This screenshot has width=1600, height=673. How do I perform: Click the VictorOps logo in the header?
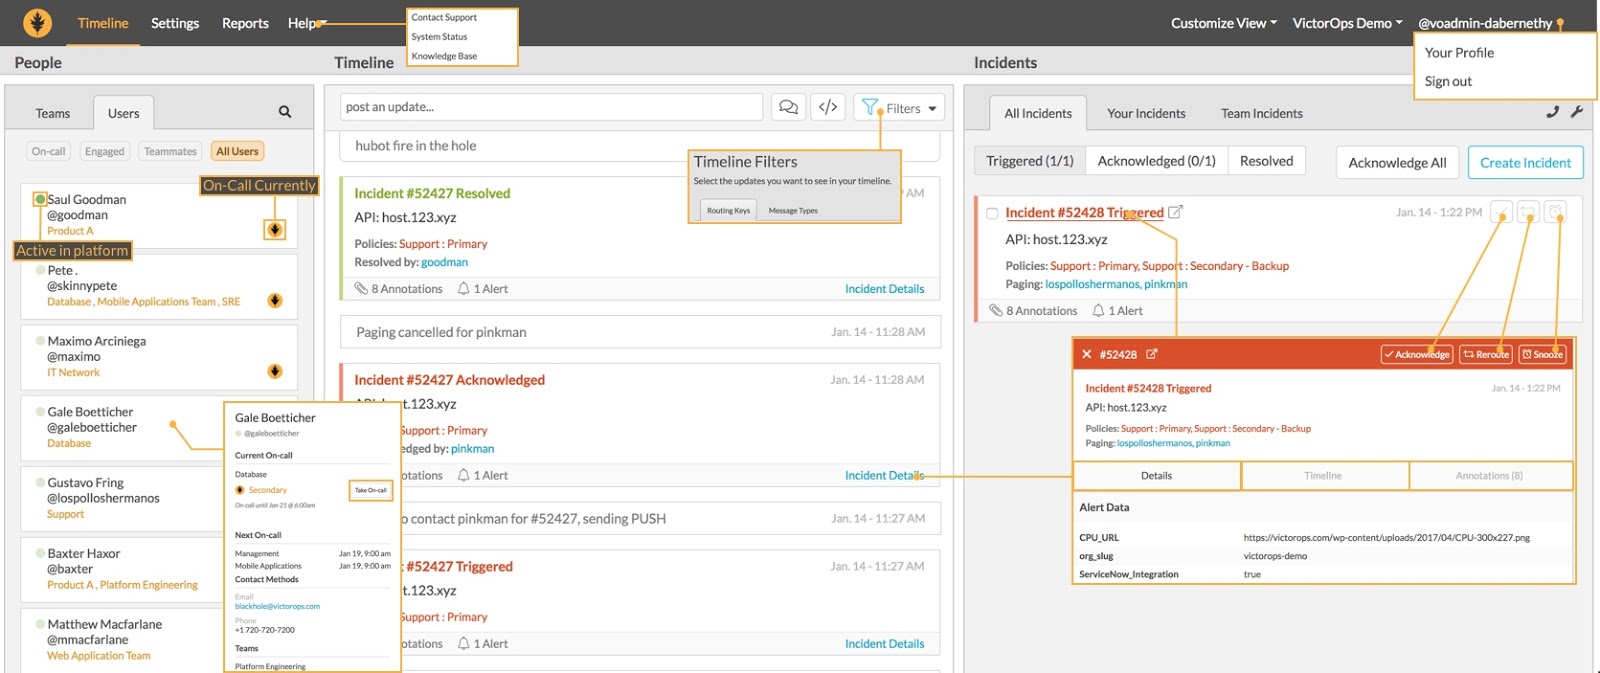(x=37, y=22)
